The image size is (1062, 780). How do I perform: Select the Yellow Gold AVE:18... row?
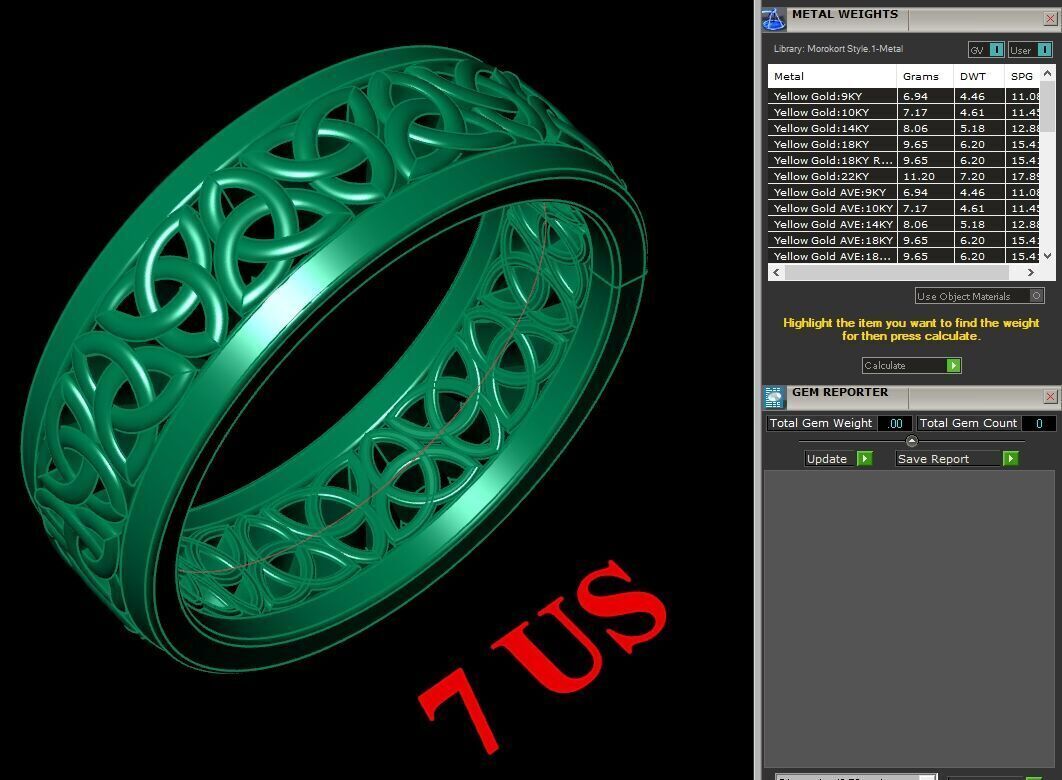click(904, 257)
